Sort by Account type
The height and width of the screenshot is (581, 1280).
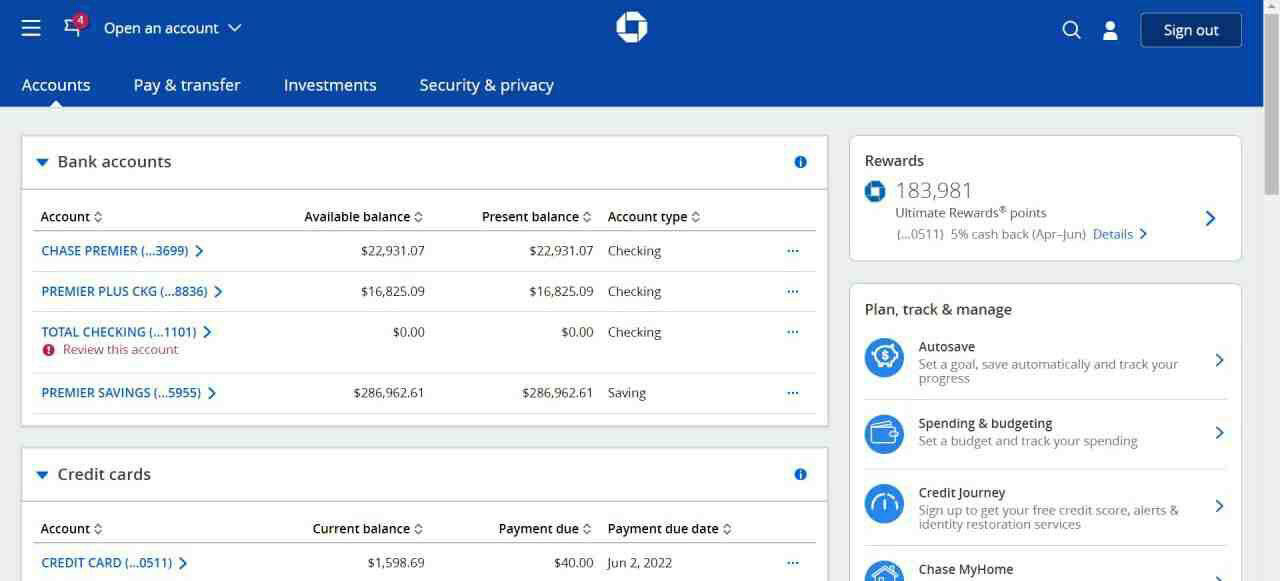(654, 217)
